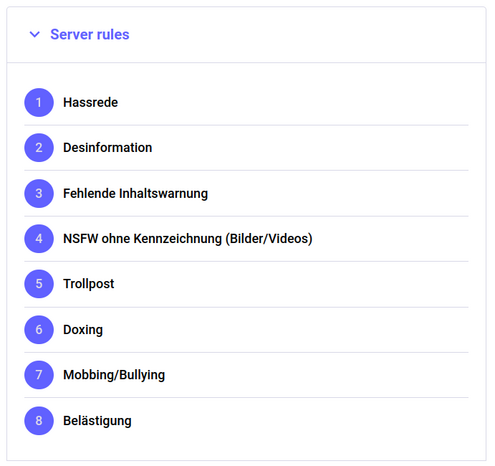This screenshot has width=495, height=466.
Task: Click the number 8 rule badge
Action: pos(39,421)
